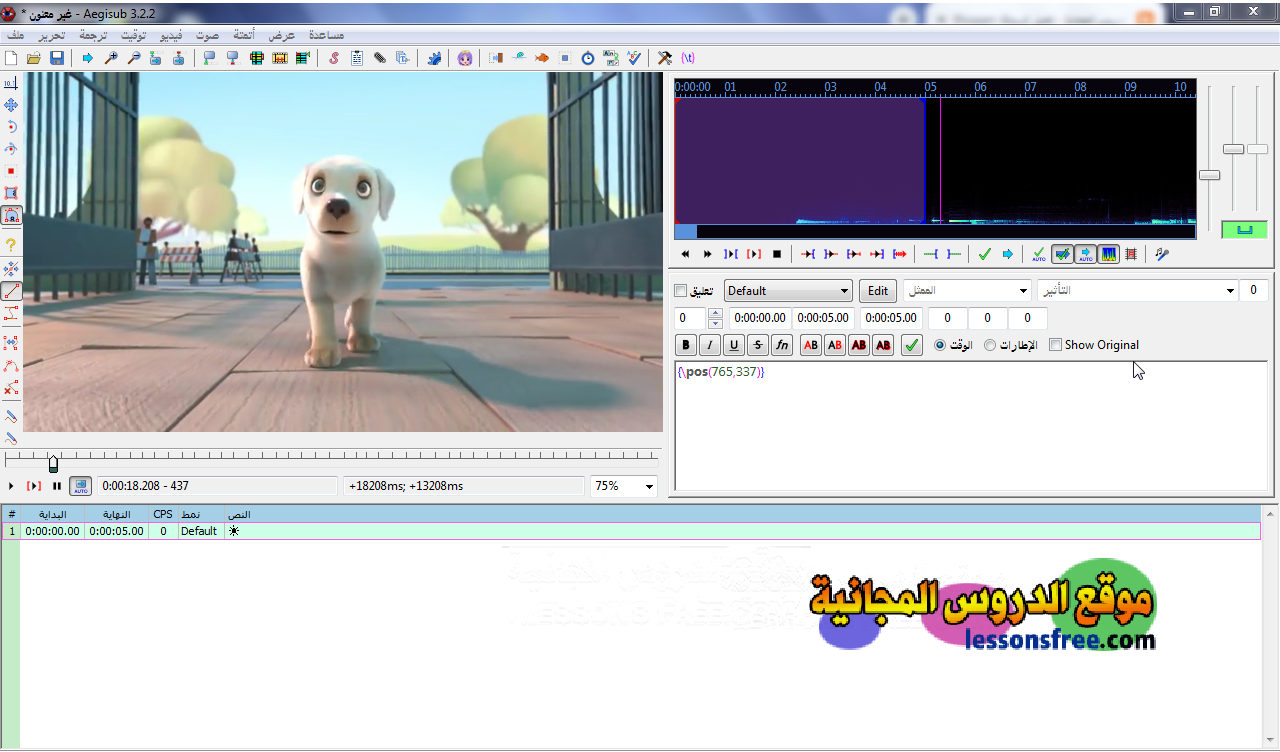Select the scale subtitles tool

pos(11,171)
